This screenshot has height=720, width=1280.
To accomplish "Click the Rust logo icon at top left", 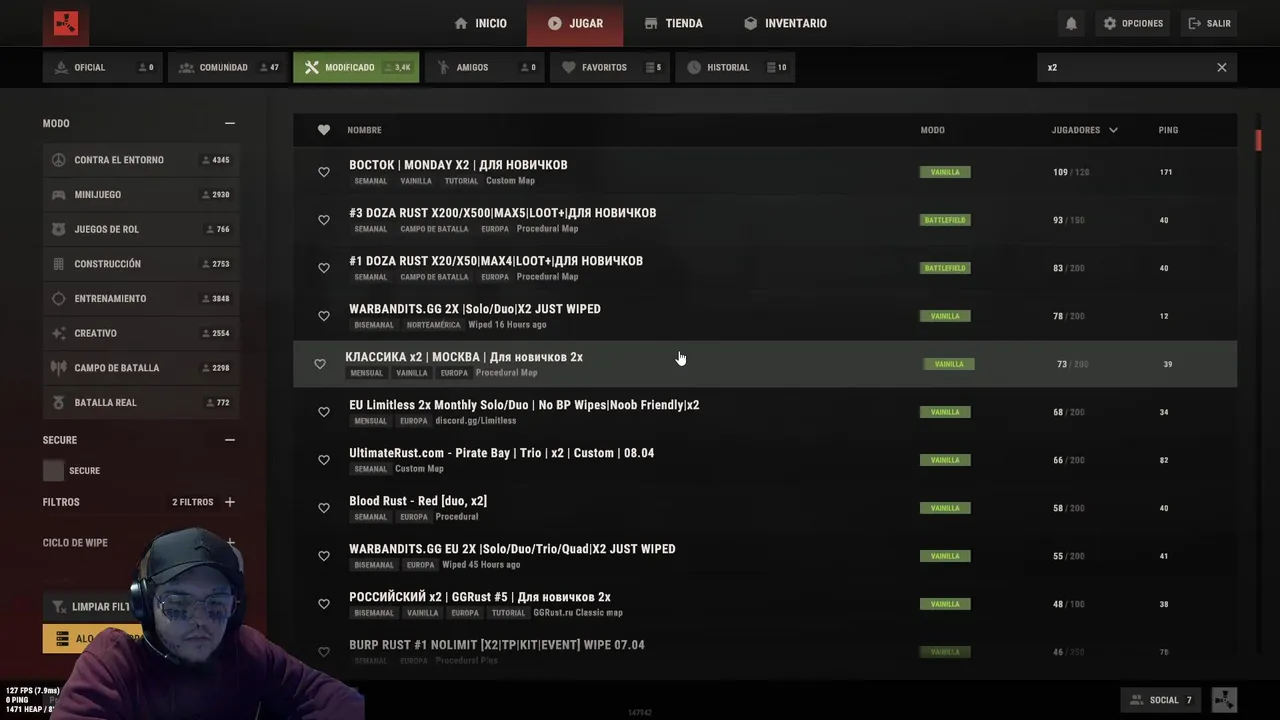I will [66, 23].
